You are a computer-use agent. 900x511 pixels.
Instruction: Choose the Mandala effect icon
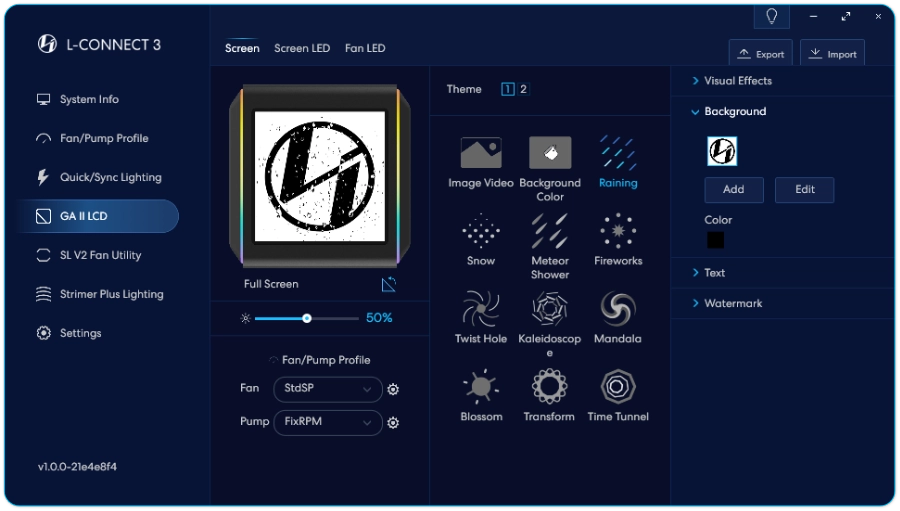tap(618, 309)
